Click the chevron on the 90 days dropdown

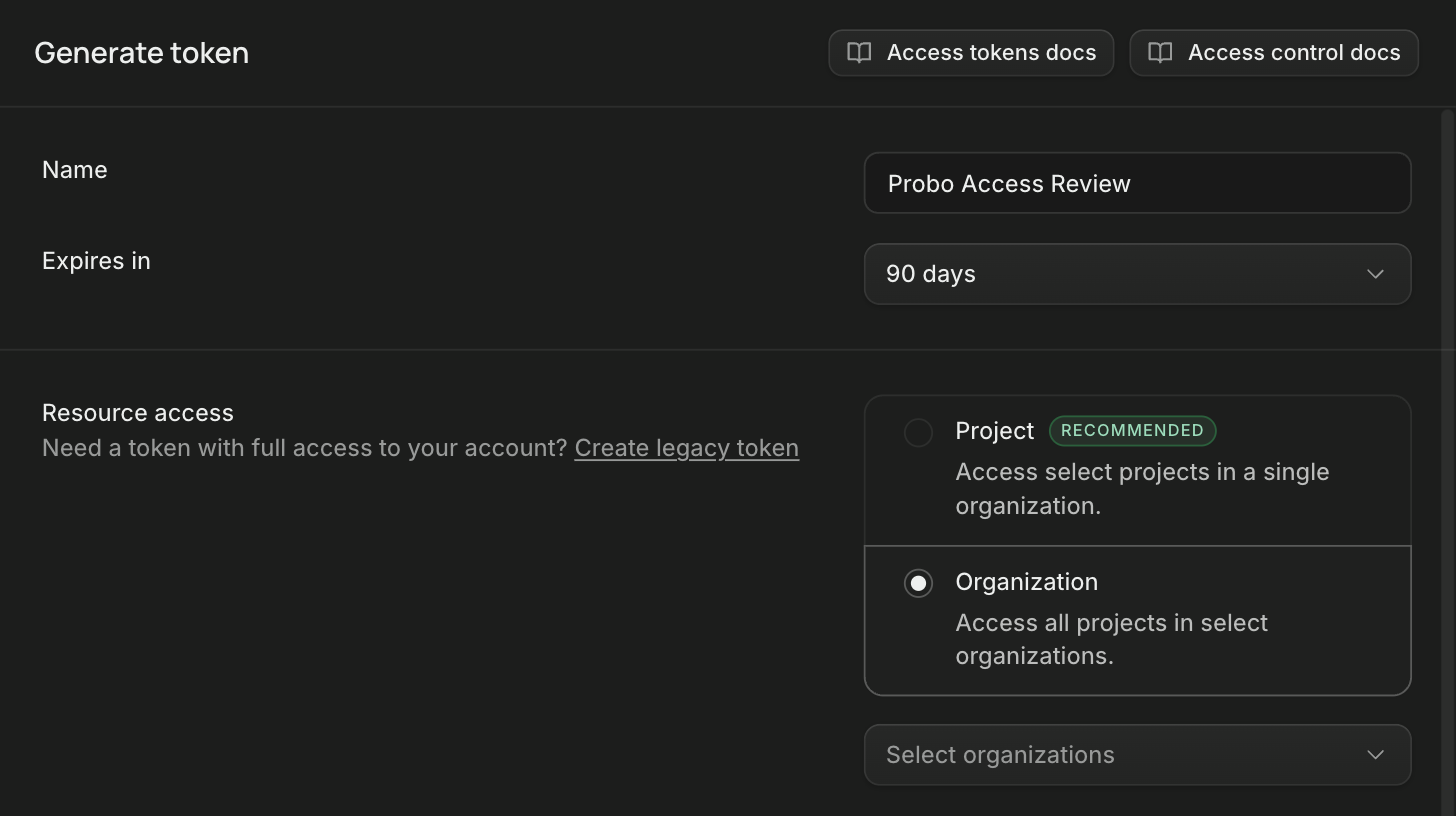[1375, 274]
